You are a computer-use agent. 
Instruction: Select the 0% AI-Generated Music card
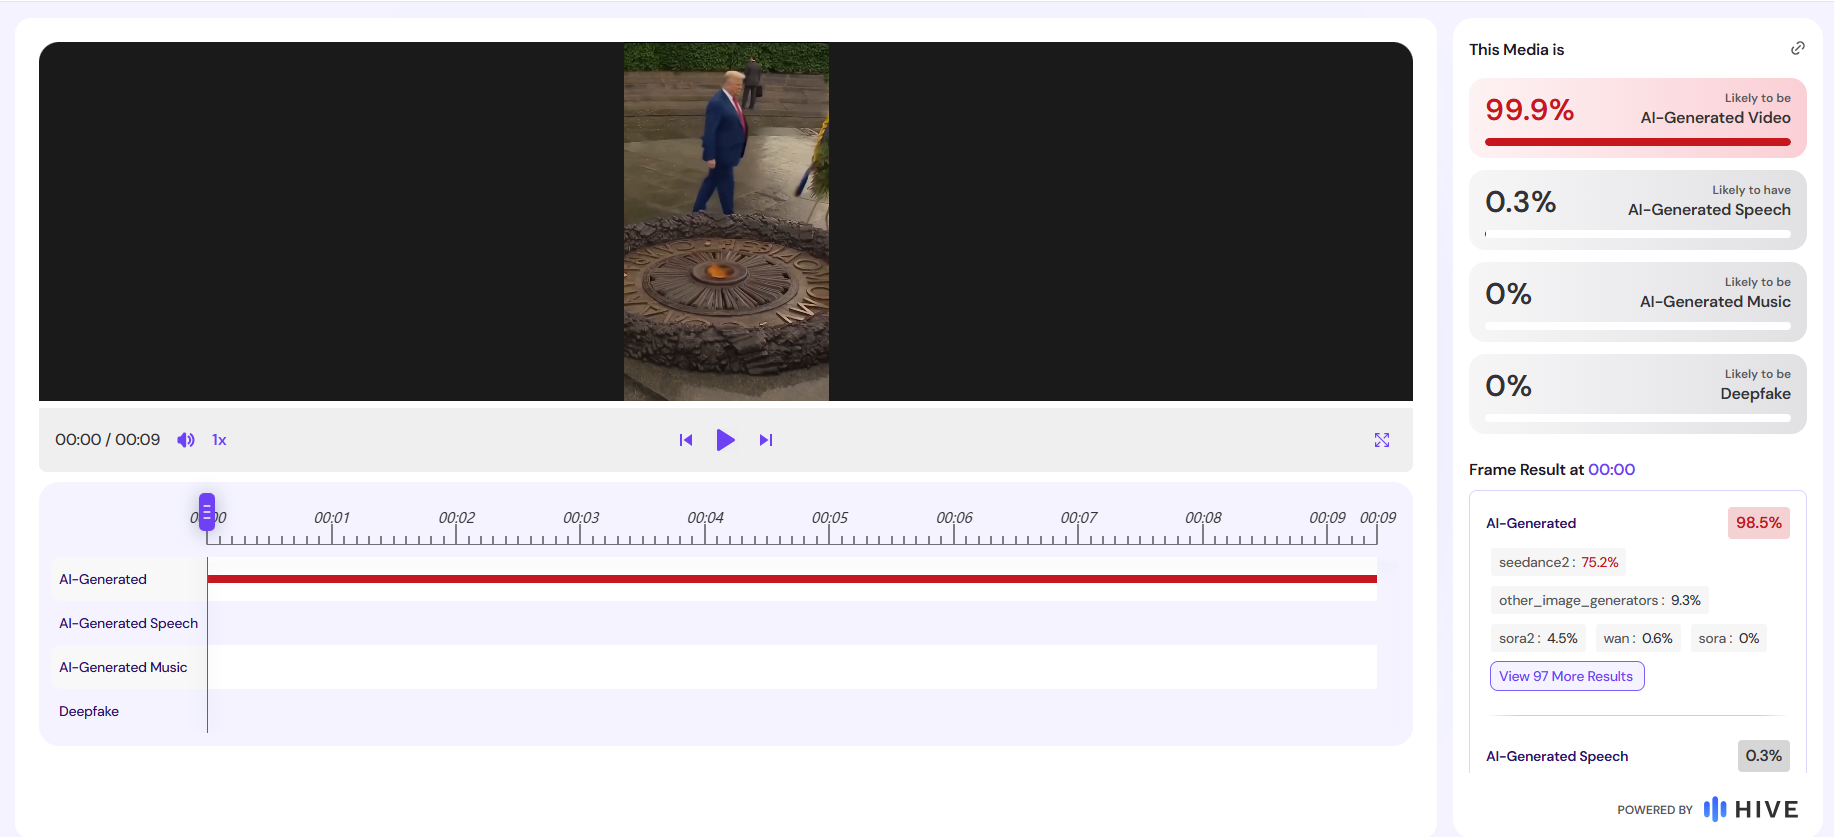tap(1638, 302)
